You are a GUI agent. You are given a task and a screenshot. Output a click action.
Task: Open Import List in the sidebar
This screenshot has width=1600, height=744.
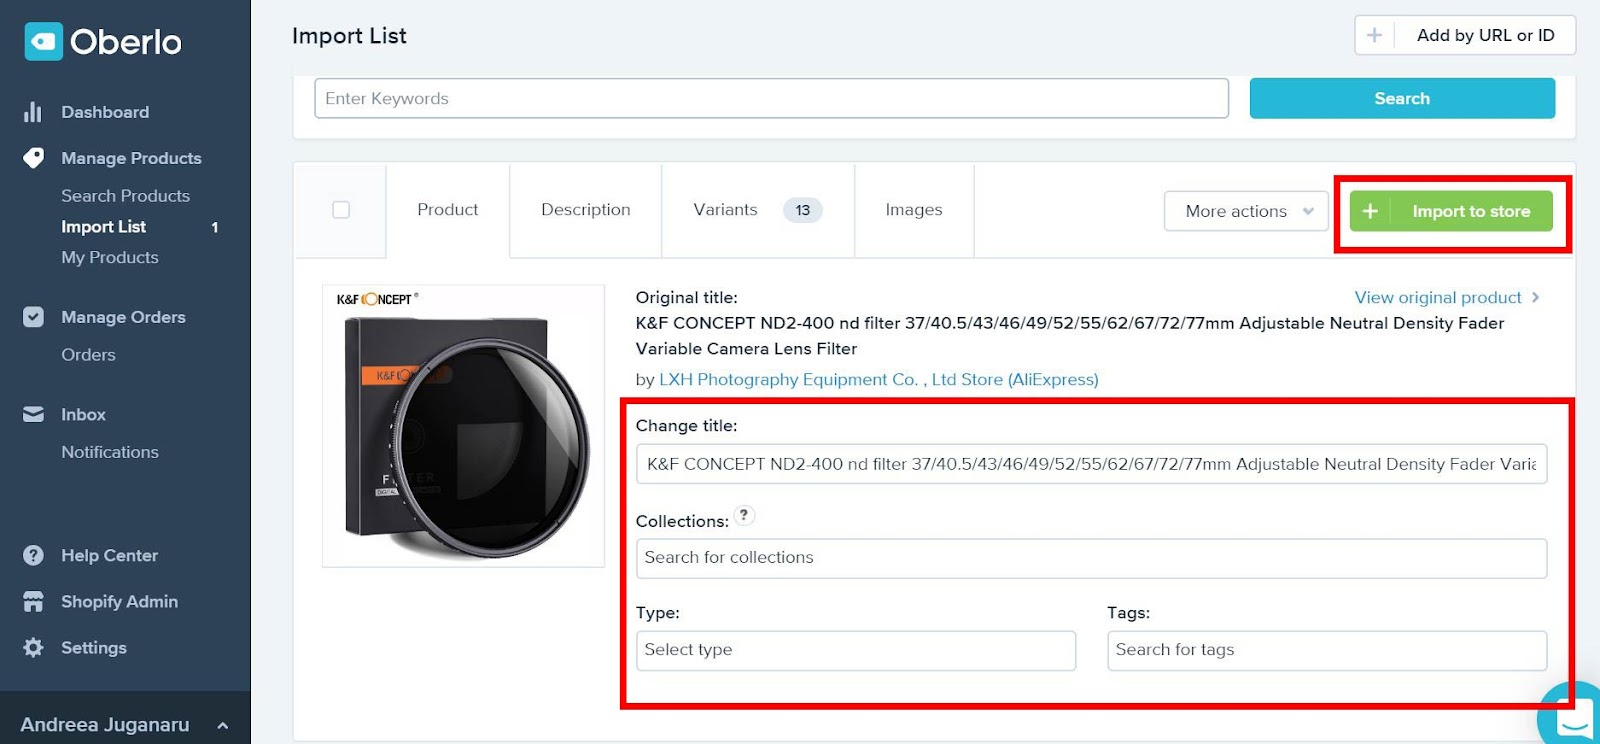(103, 227)
